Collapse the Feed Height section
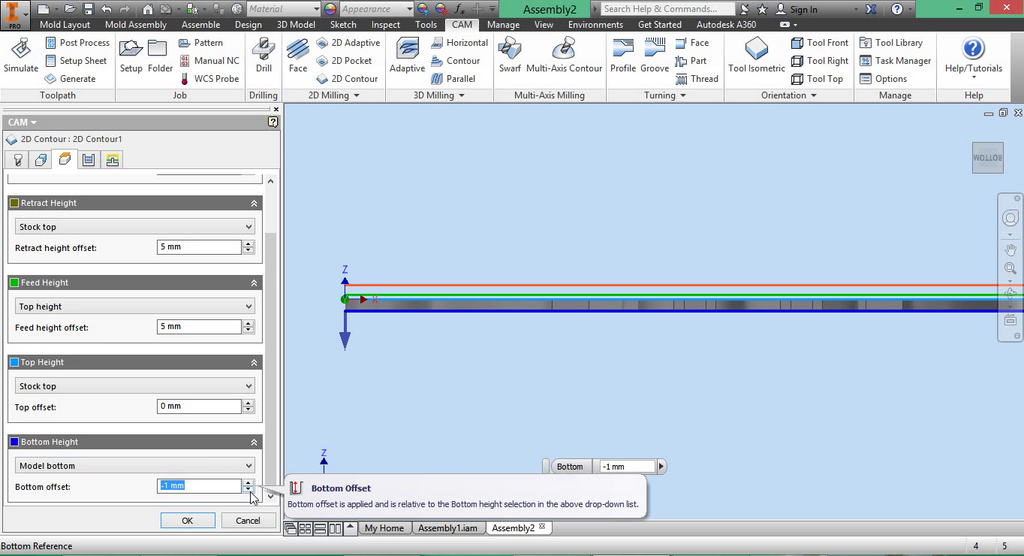 tap(254, 284)
